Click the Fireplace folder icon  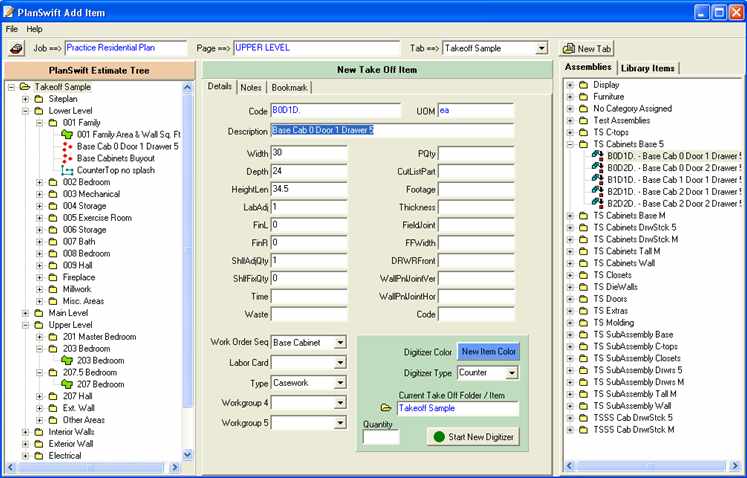[53, 277]
